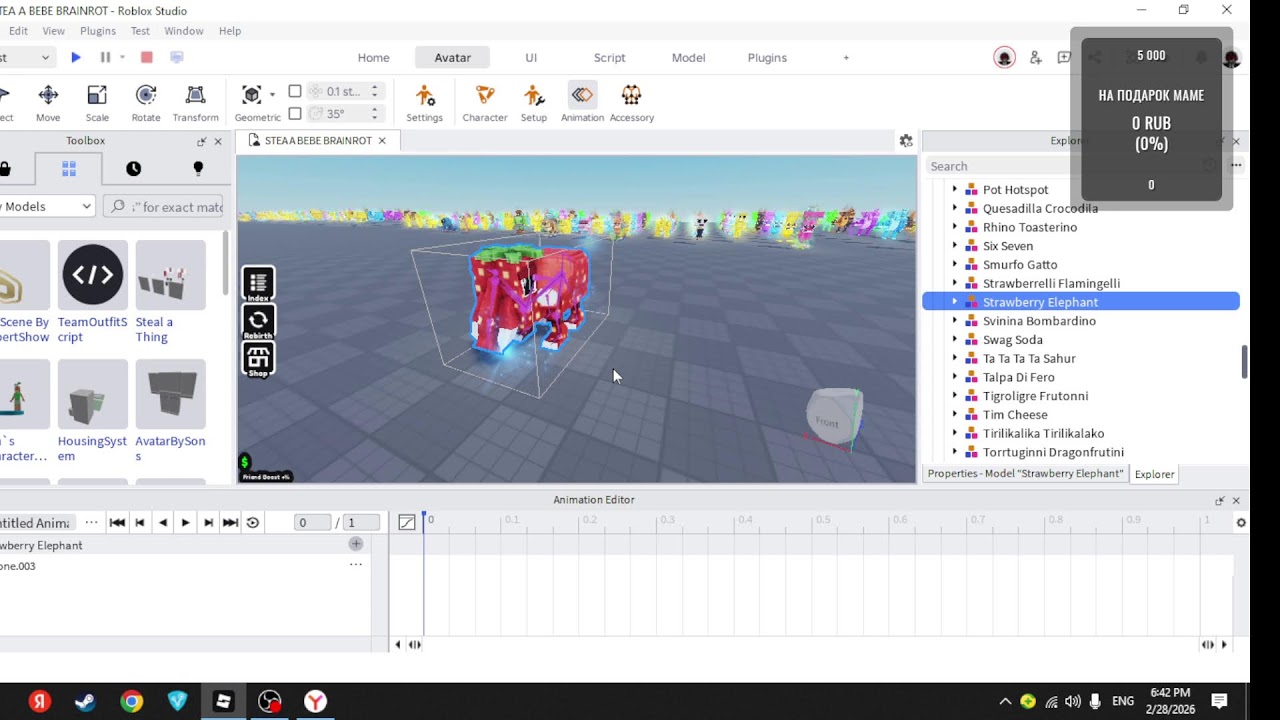
Task: Toggle the curve editor view in Animation Editor
Action: (x=406, y=522)
